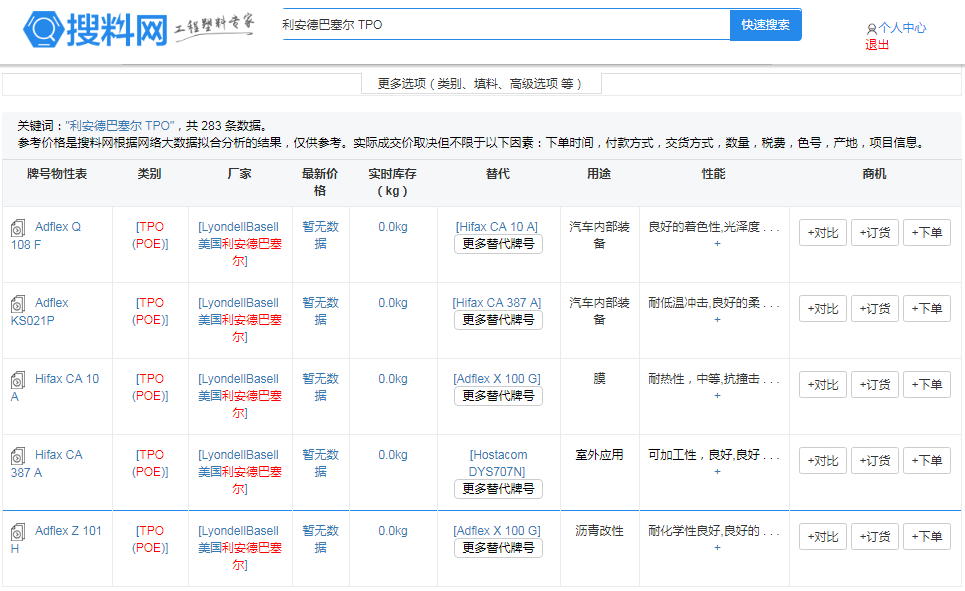This screenshot has width=965, height=591.
Task: Click document icon beside Adflex KS021P
Action: (x=18, y=304)
